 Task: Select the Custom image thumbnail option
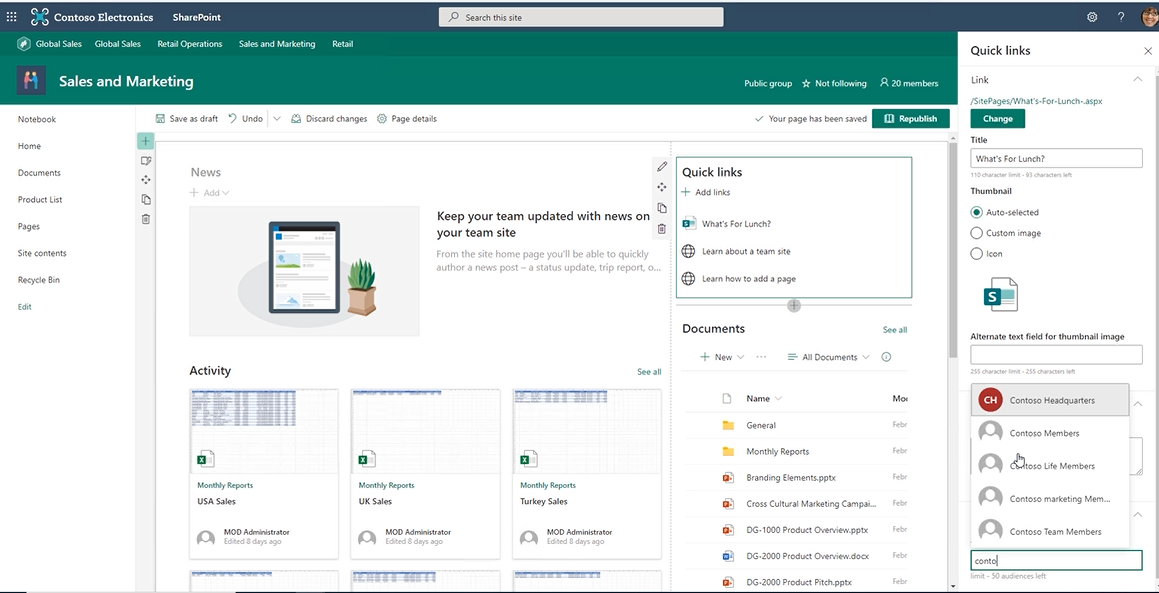(x=976, y=233)
